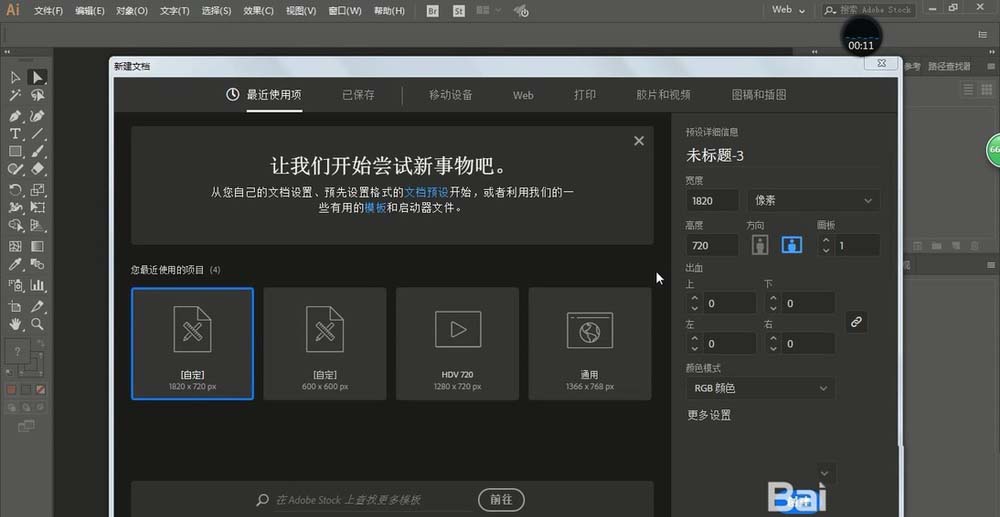Dismiss the welcome banner with X
The width and height of the screenshot is (1000, 517).
pos(638,141)
